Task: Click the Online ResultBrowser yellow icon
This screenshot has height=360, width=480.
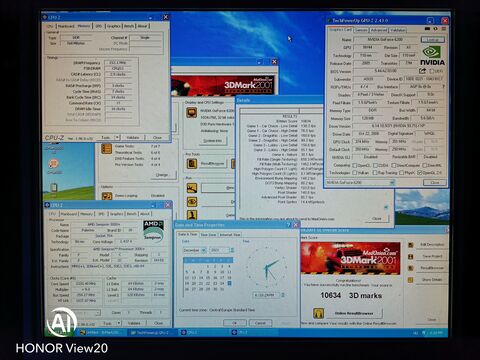Action: [319, 313]
